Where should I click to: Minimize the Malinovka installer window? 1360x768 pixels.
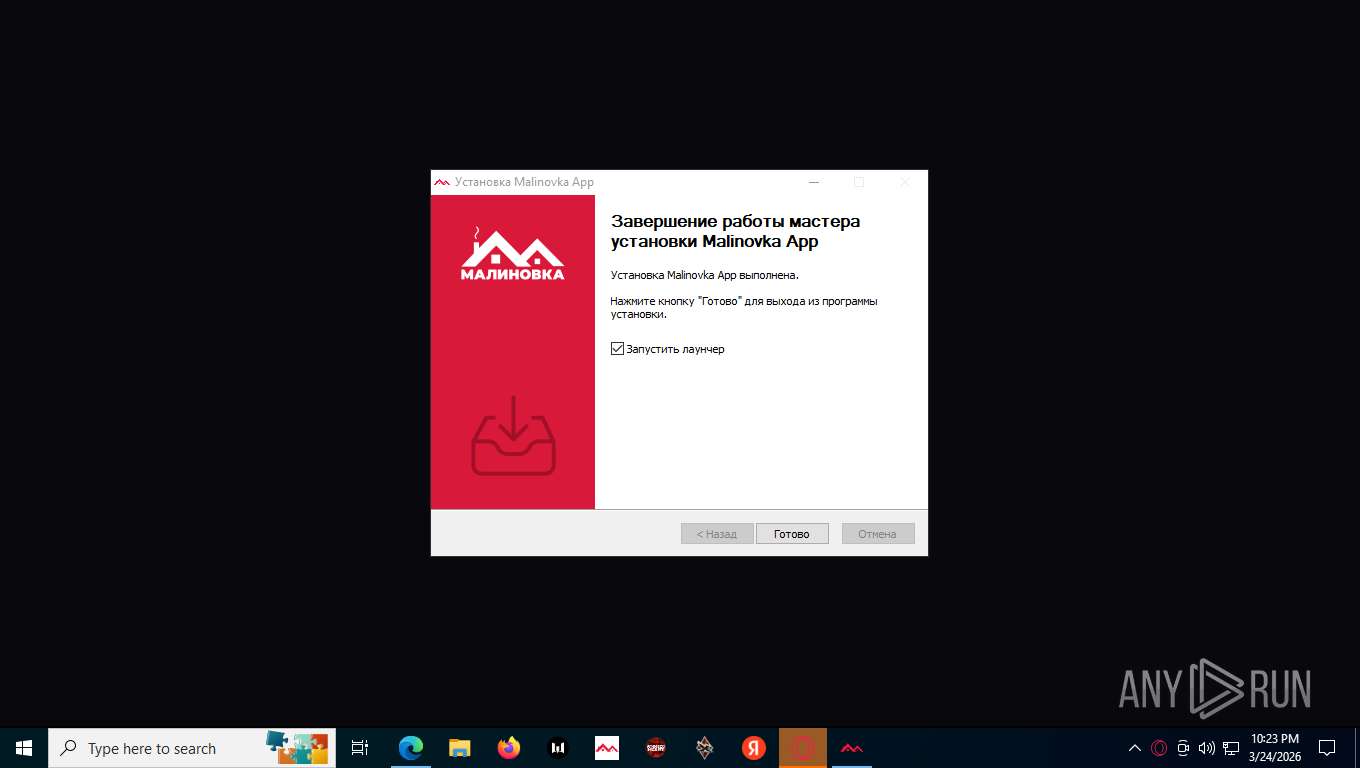point(814,182)
